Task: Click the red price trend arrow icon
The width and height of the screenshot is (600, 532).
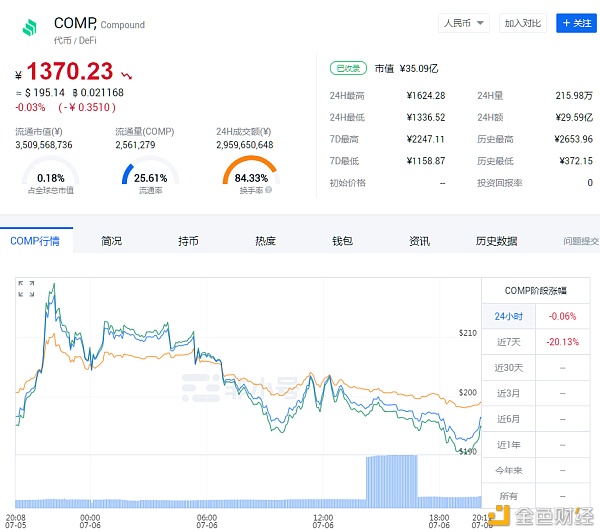Action: coord(126,75)
